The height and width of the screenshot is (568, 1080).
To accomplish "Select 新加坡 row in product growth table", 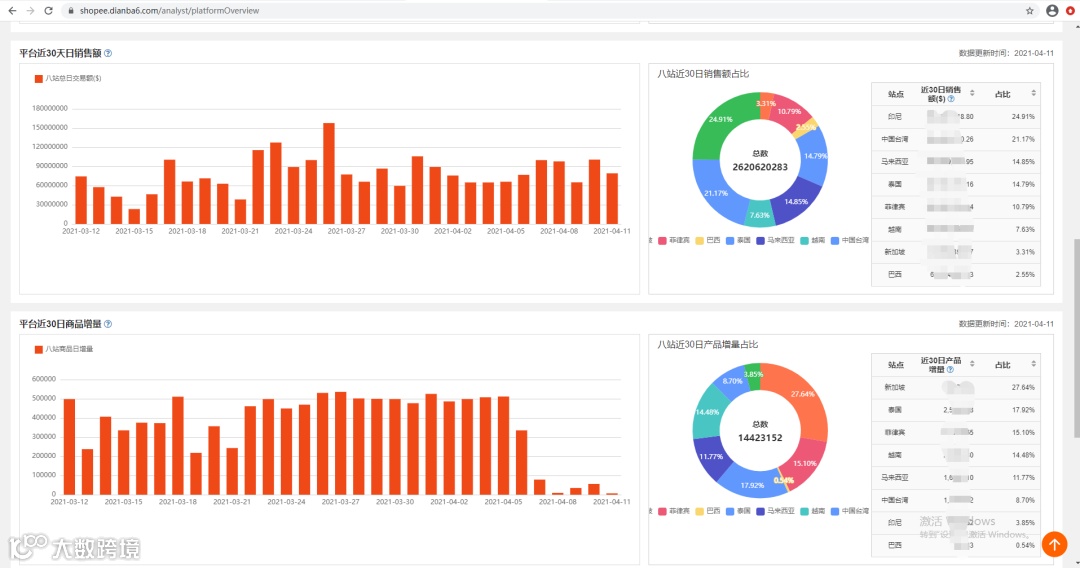I will (956, 387).
